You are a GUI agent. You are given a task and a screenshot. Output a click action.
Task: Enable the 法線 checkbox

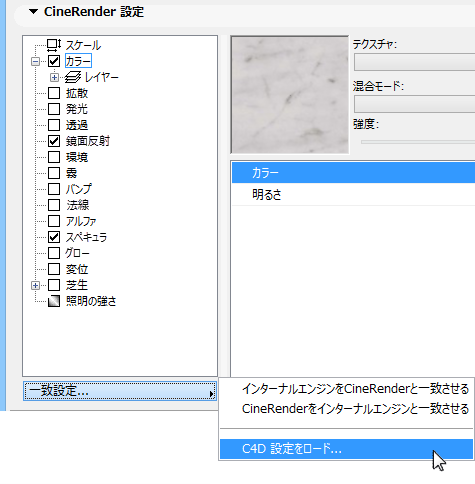pos(54,205)
